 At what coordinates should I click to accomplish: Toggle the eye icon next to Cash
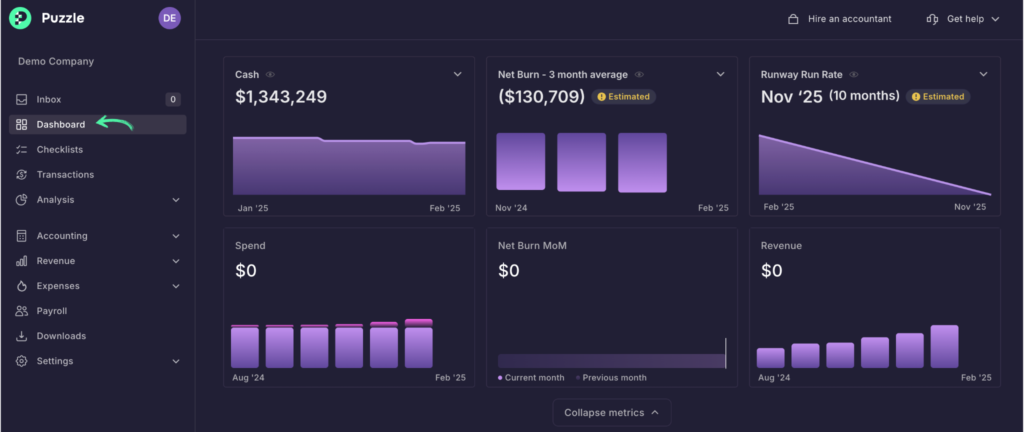[x=271, y=75]
